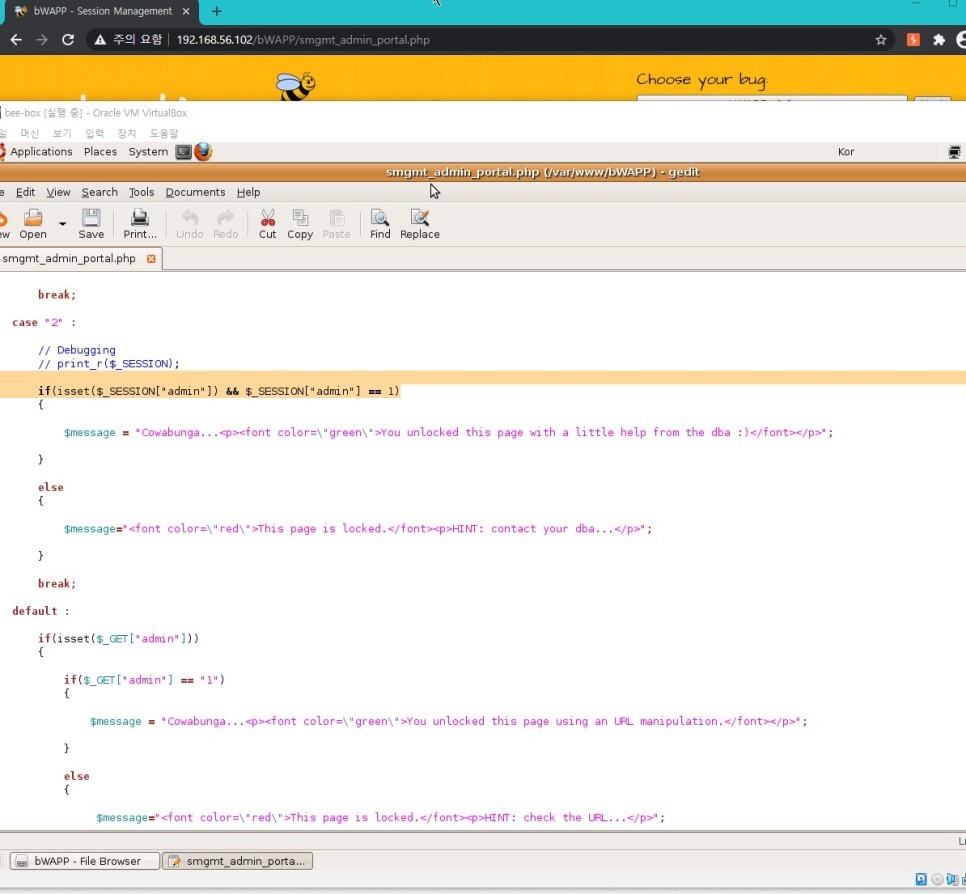Screen dimensions: 966x894
Task: Click the Chrome address bar URL
Action: click(x=303, y=40)
